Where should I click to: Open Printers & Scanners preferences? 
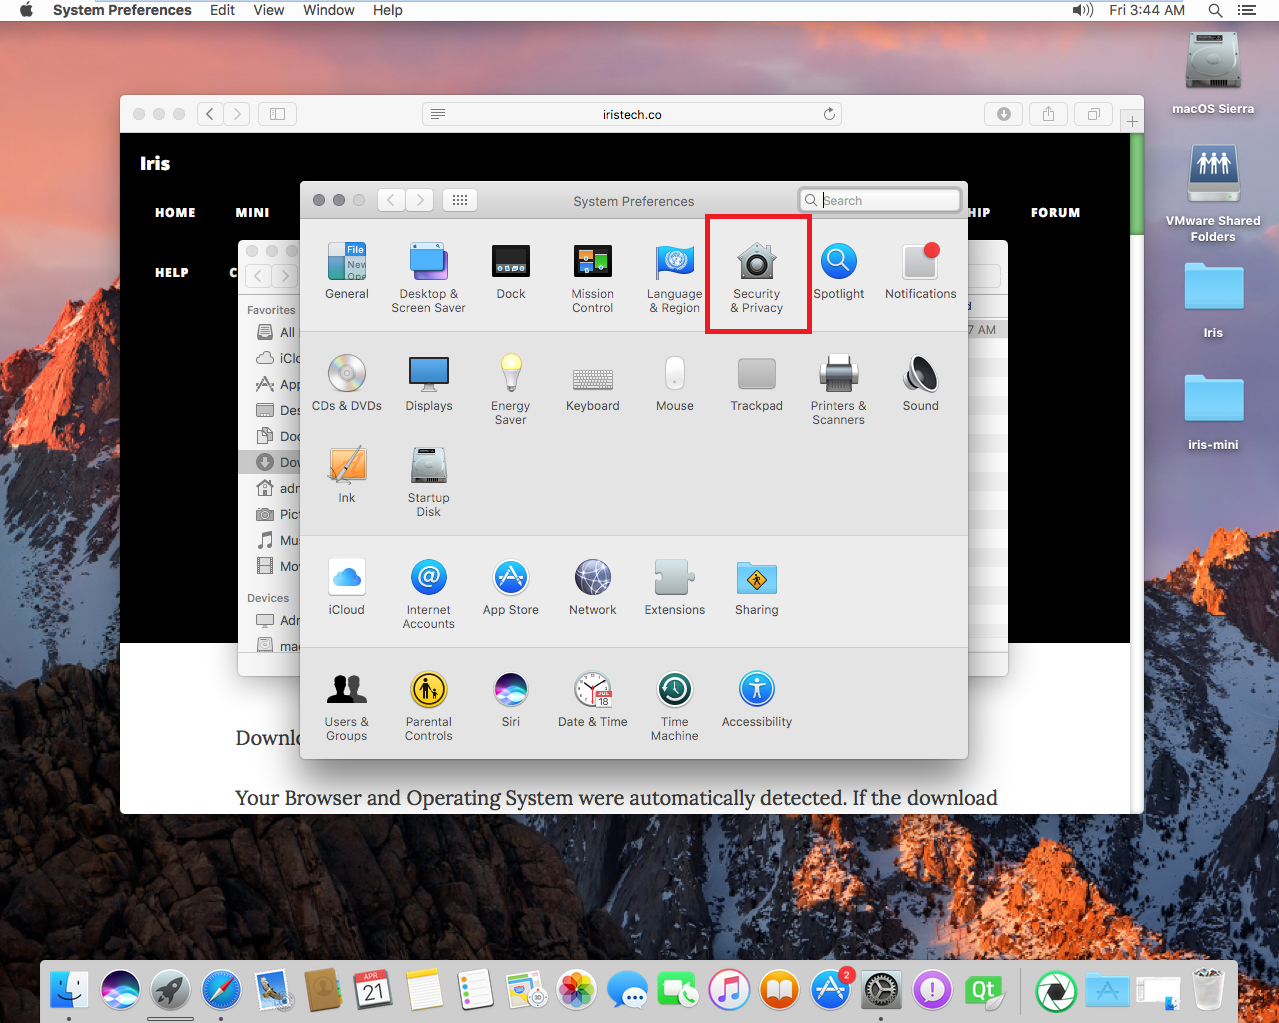pos(839,390)
